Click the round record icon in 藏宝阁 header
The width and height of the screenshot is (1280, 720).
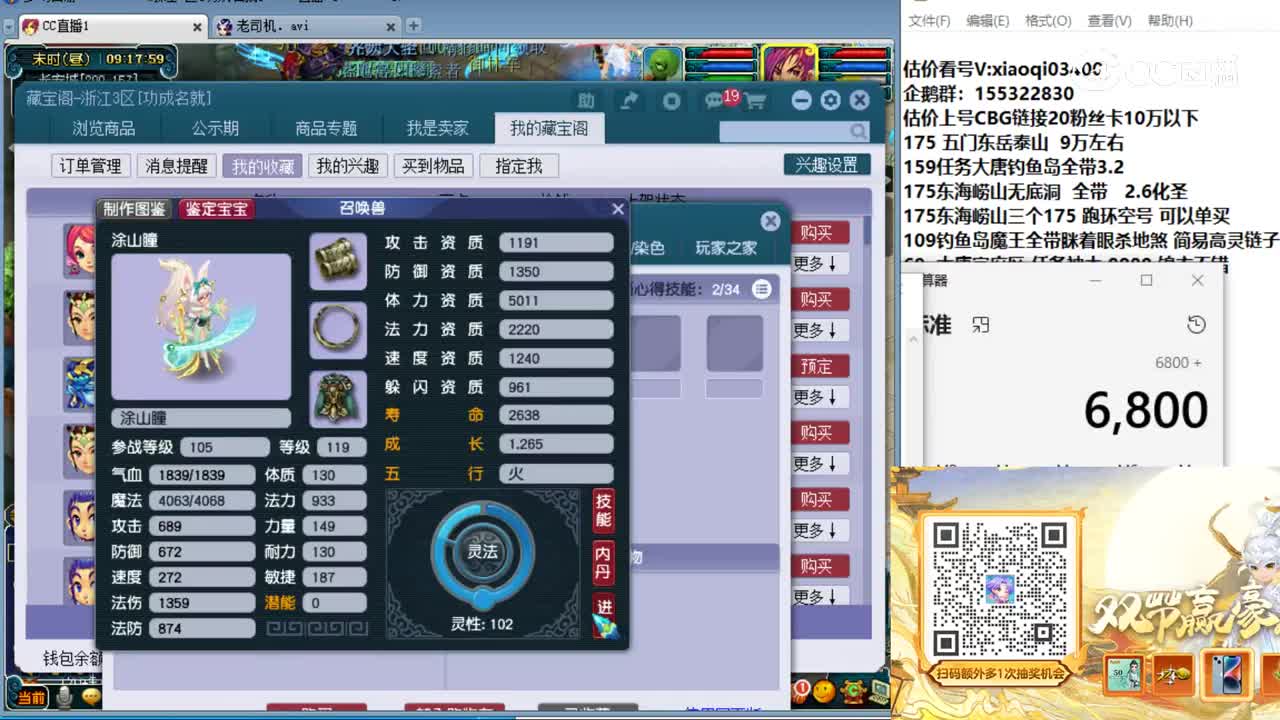pyautogui.click(x=672, y=100)
